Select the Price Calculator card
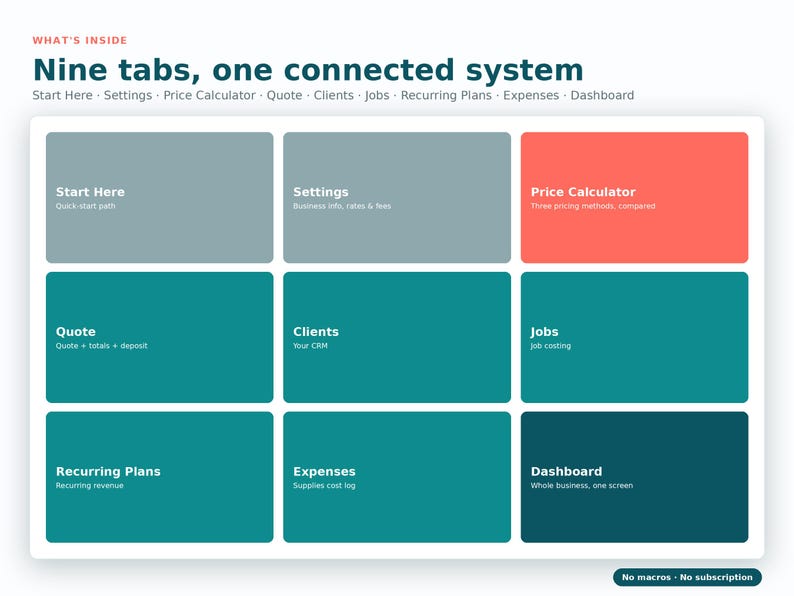 tap(634, 197)
